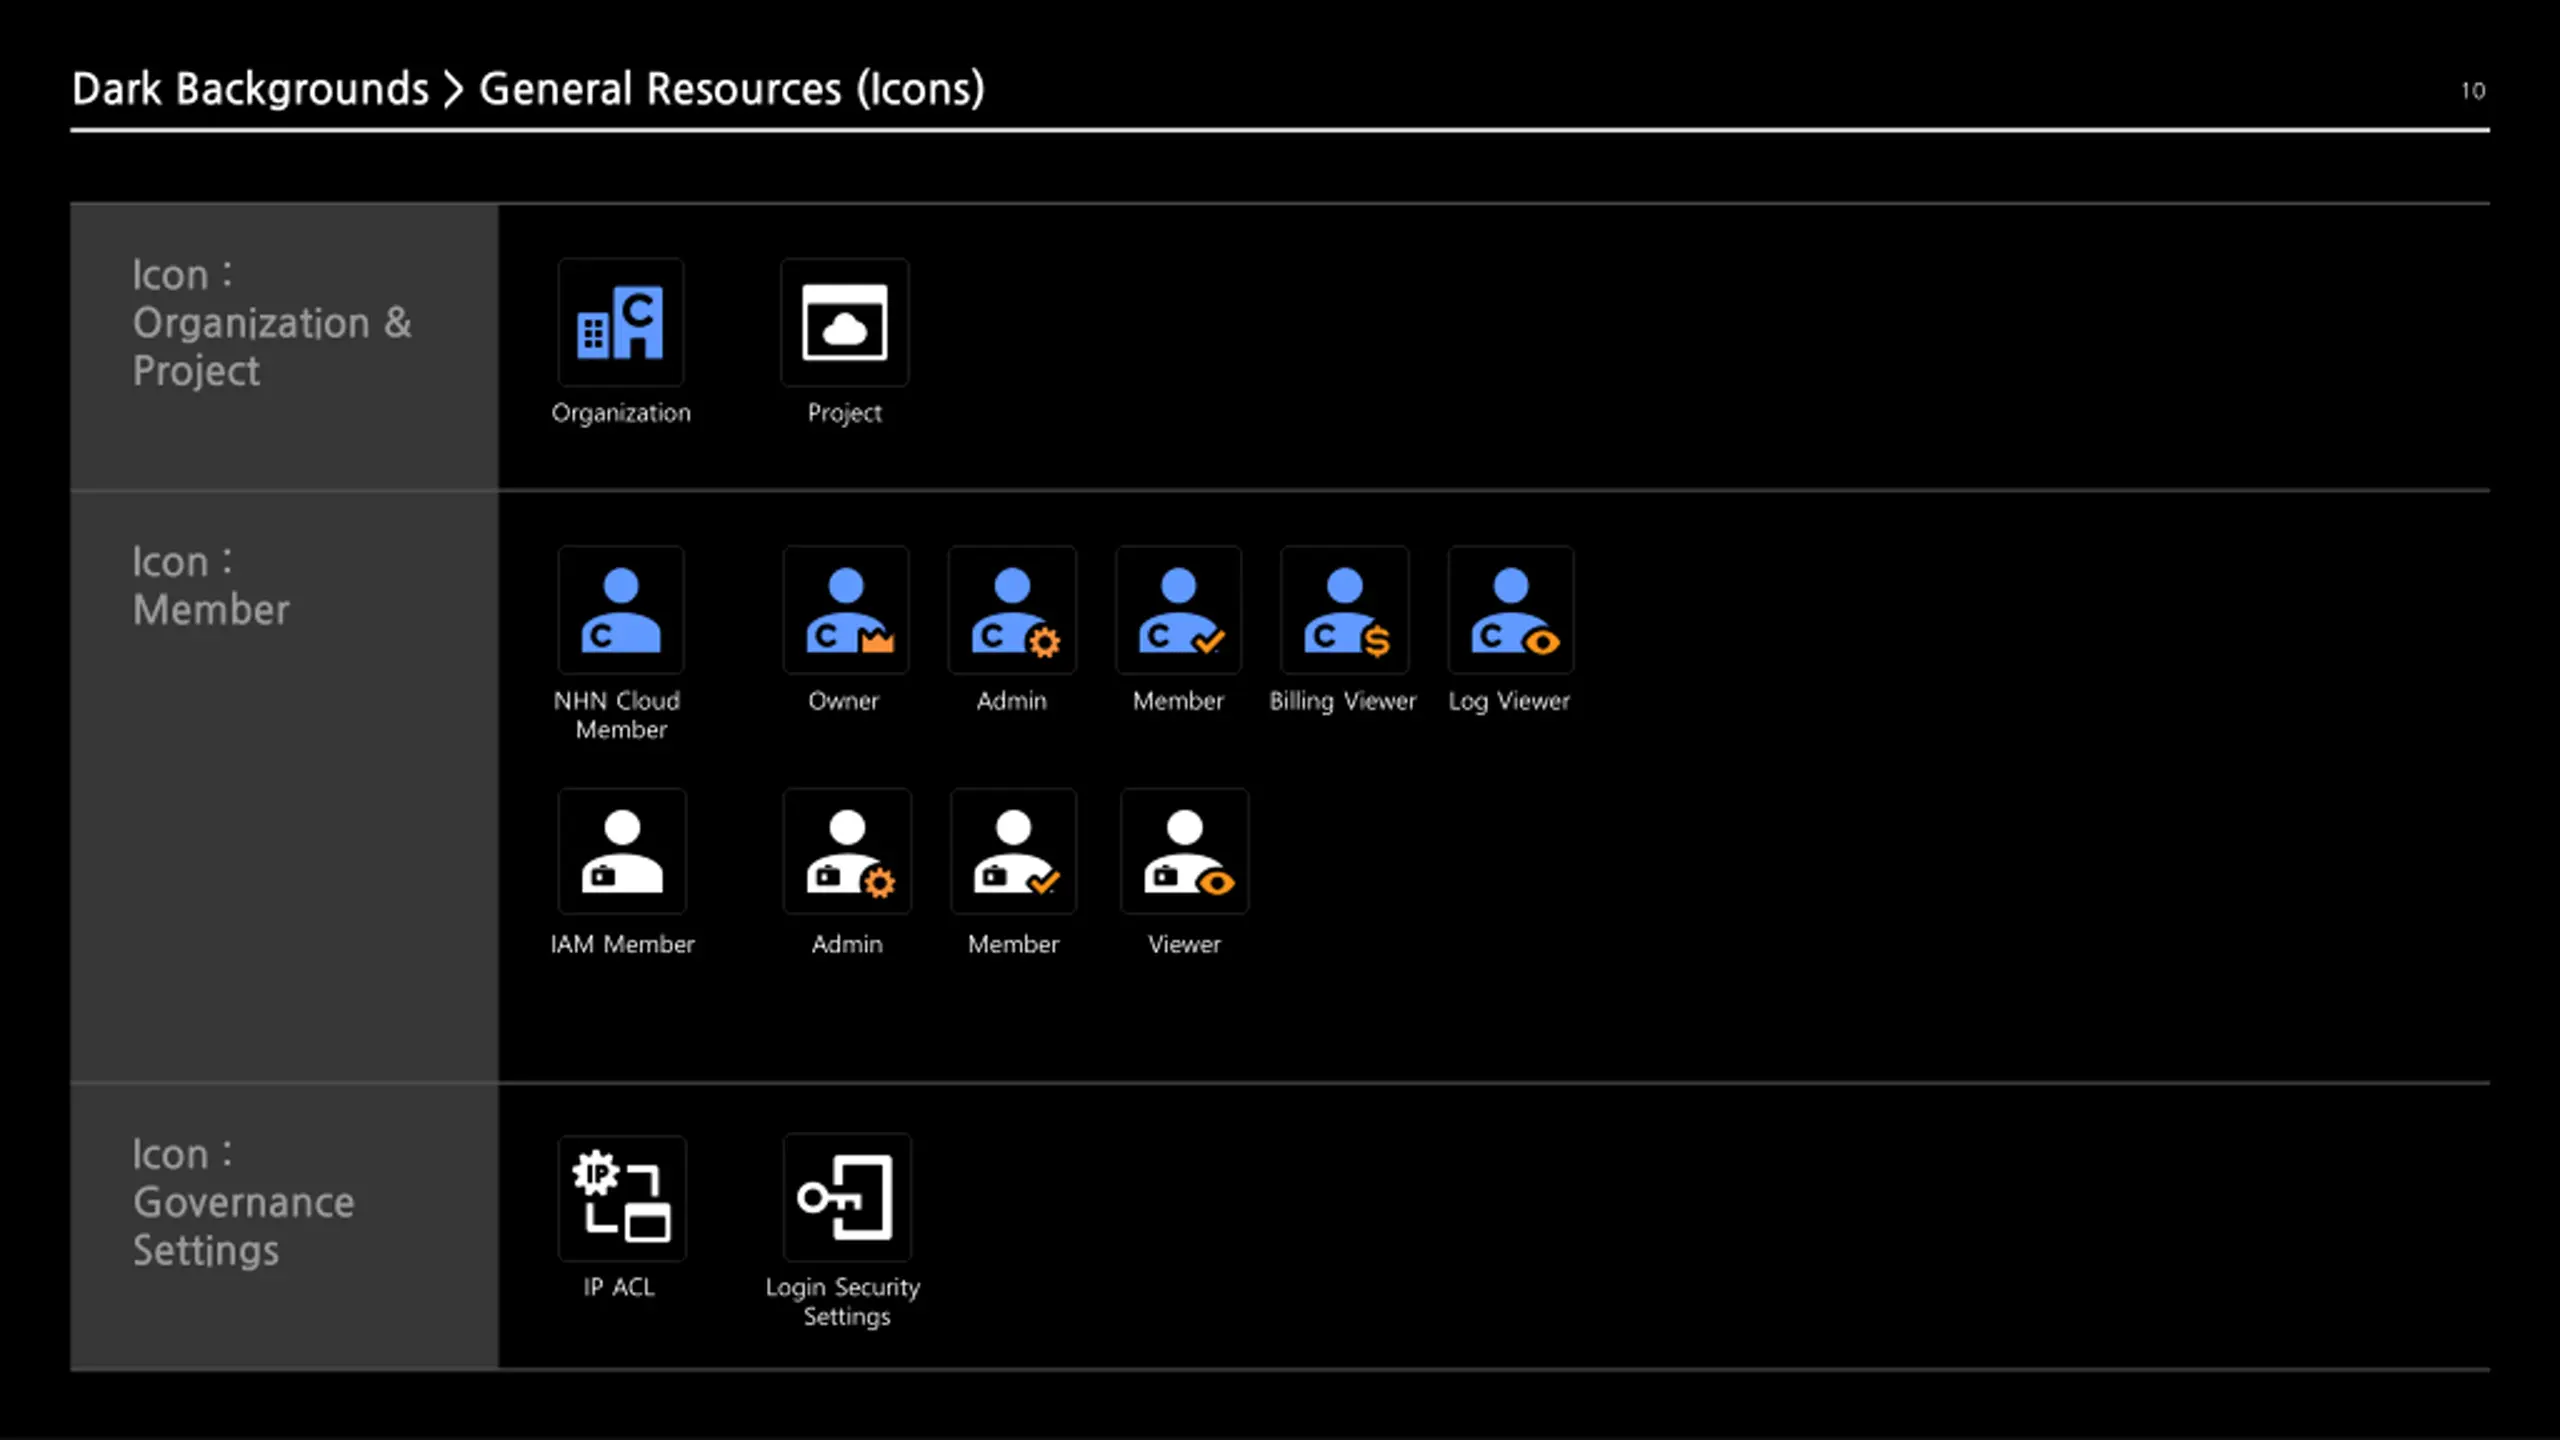Click the 'Log Viewer' label text
This screenshot has width=2560, height=1440.
click(1510, 701)
